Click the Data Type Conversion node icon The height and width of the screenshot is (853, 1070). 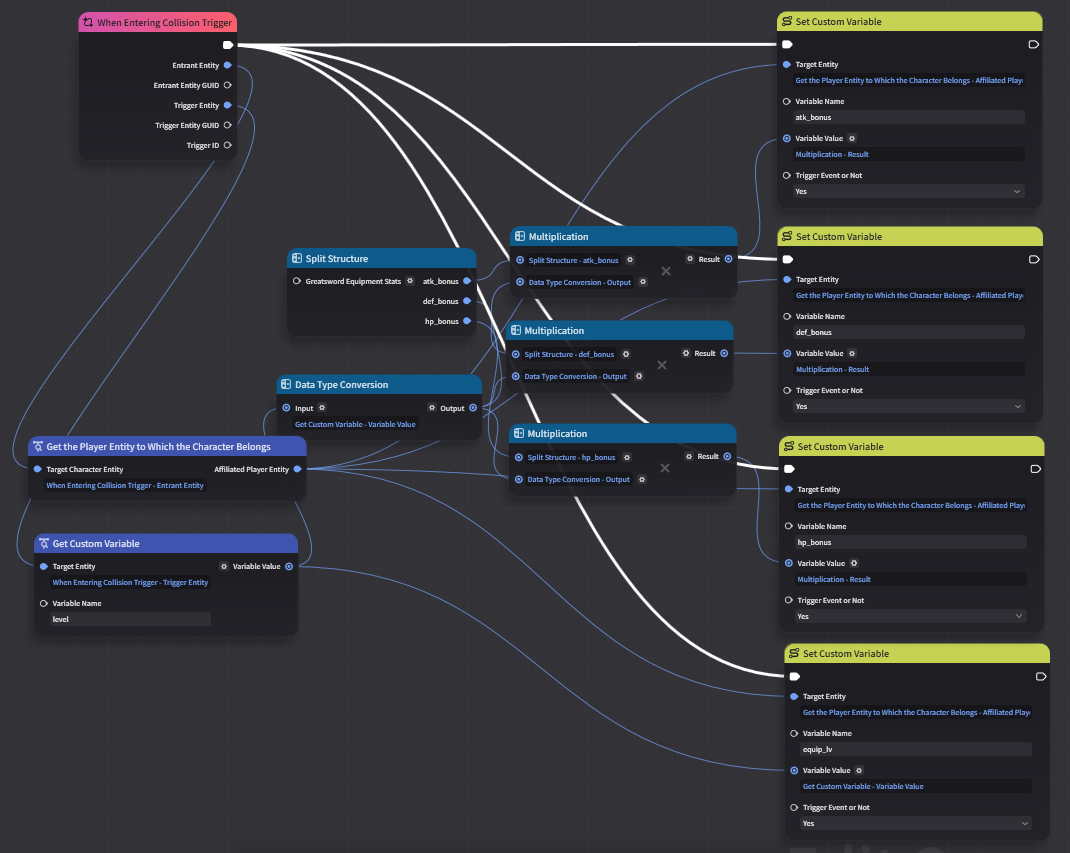pyautogui.click(x=287, y=384)
